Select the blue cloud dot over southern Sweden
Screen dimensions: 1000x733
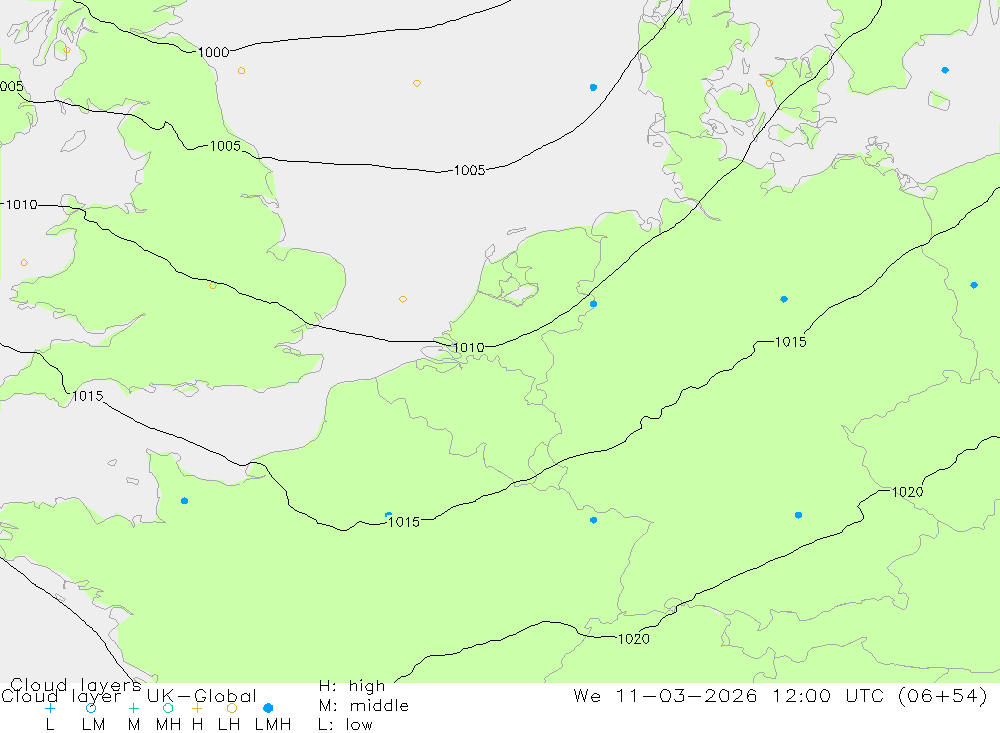[x=945, y=70]
